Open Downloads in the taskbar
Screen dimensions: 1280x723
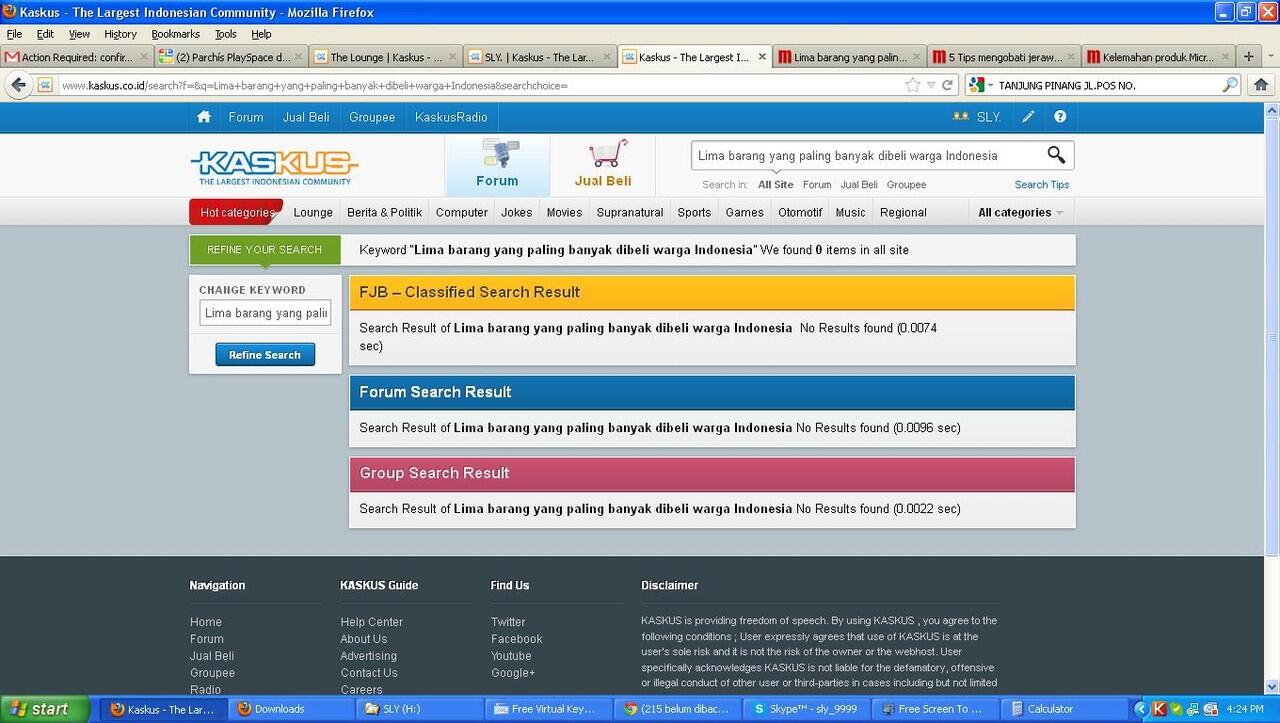pos(291,709)
